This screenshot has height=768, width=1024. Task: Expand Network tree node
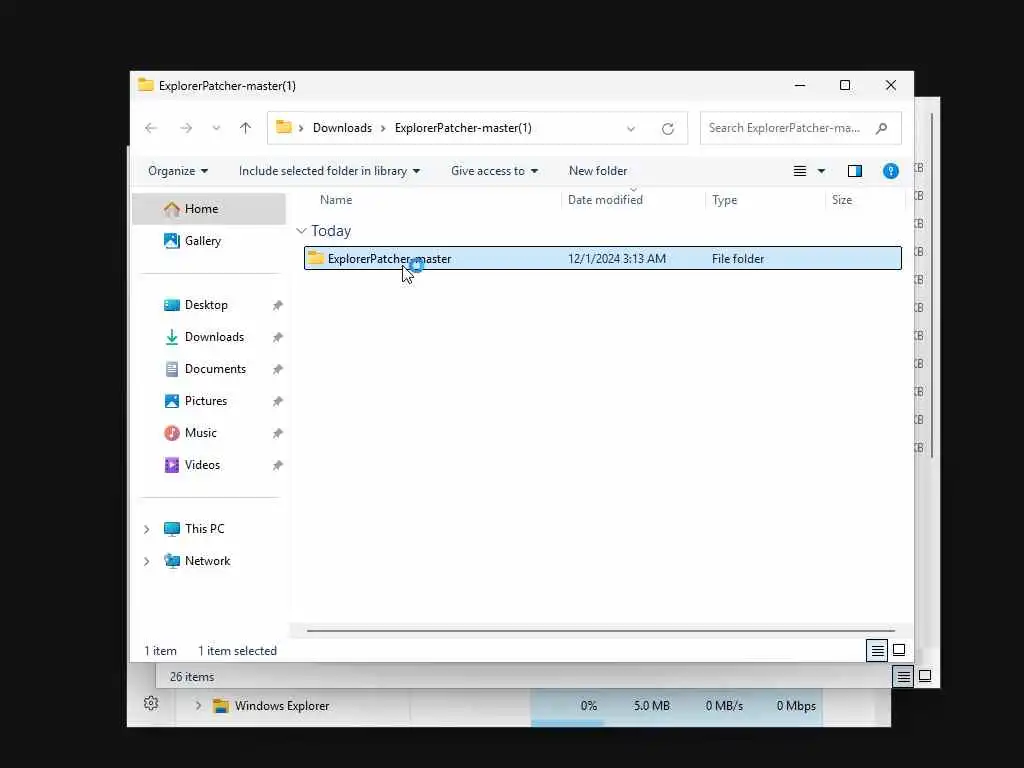pyautogui.click(x=147, y=561)
